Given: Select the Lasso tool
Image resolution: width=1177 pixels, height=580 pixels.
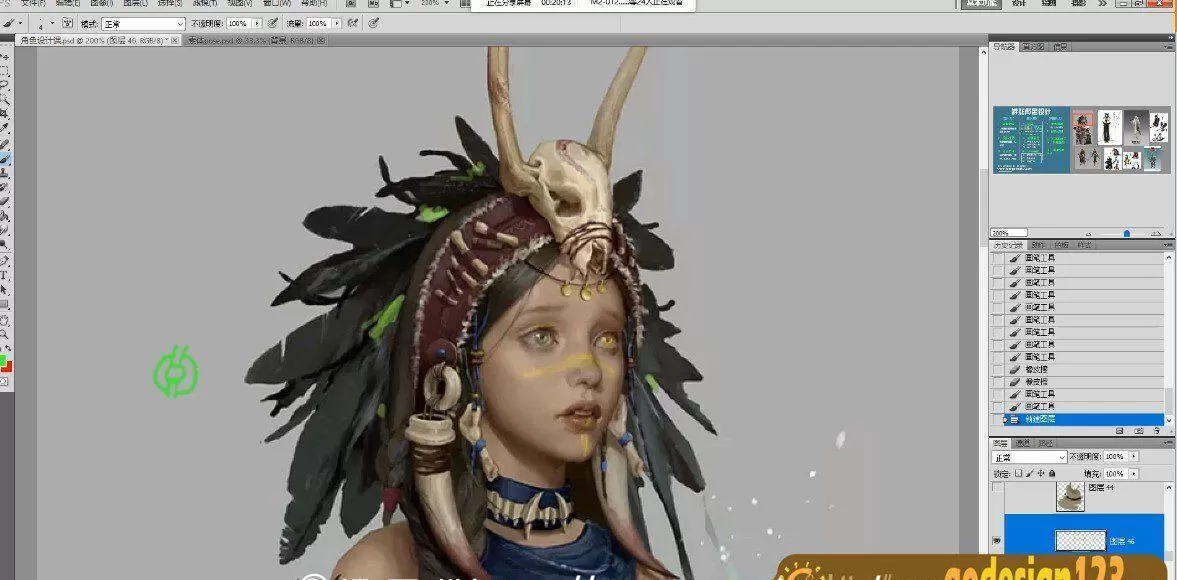Looking at the screenshot, I should 5,86.
